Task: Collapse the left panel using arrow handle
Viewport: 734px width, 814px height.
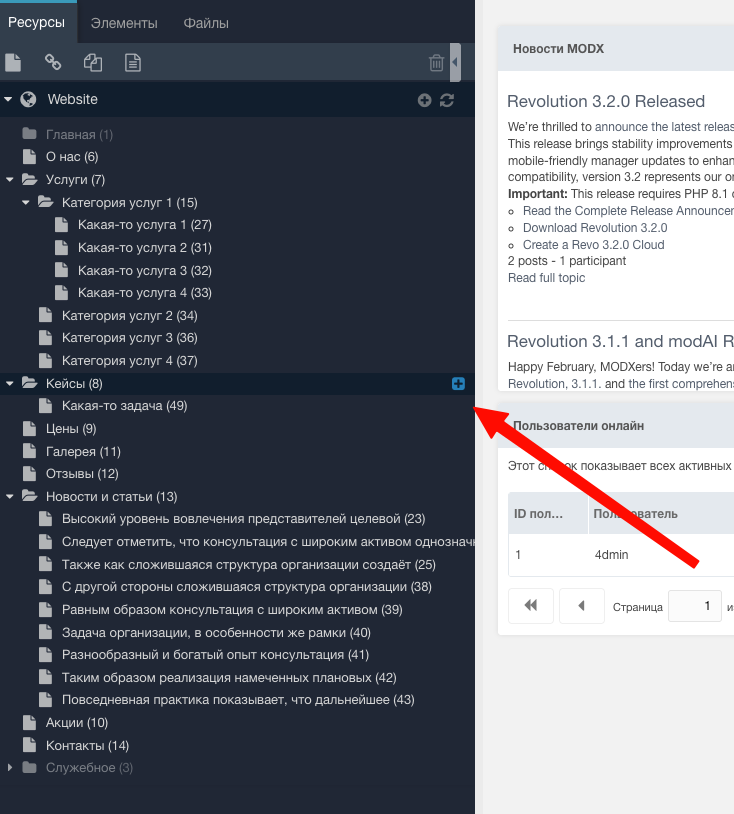Action: [455, 62]
